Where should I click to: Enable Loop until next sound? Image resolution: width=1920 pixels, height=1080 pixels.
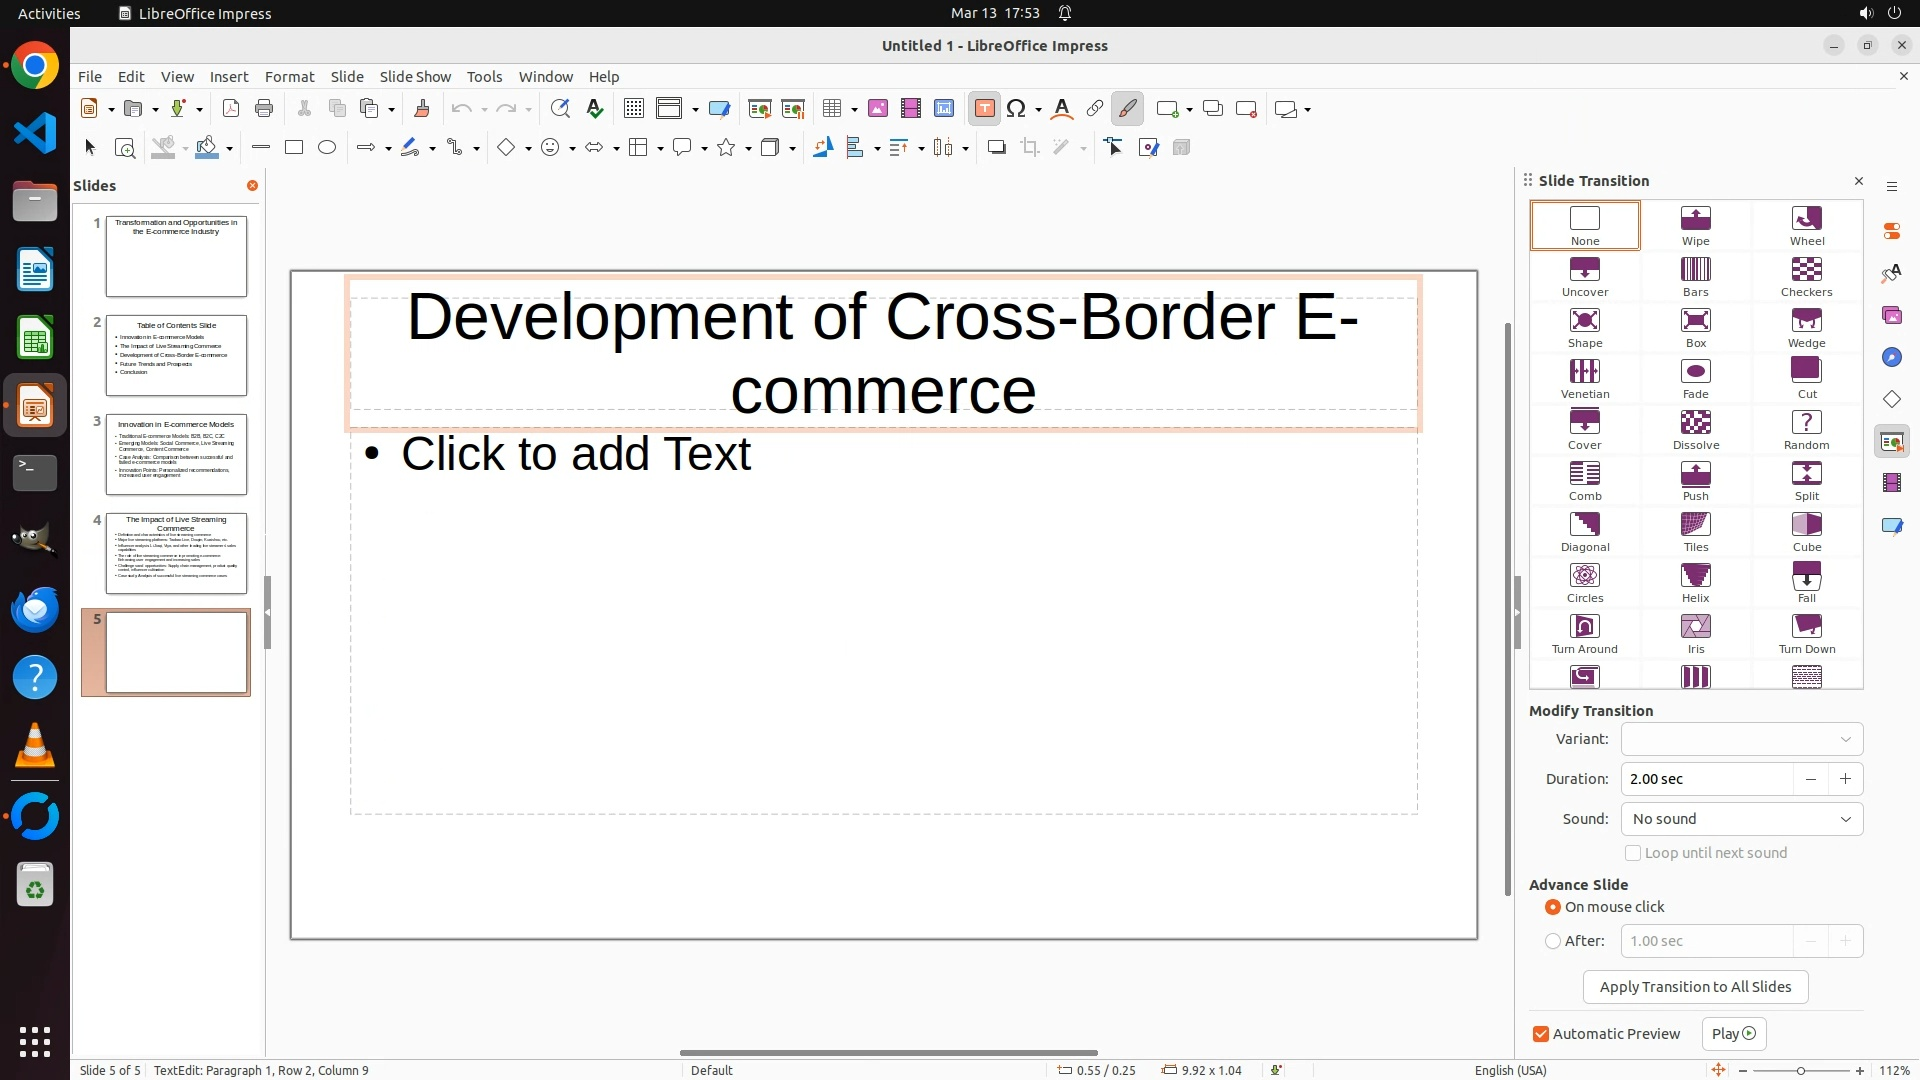point(1633,853)
